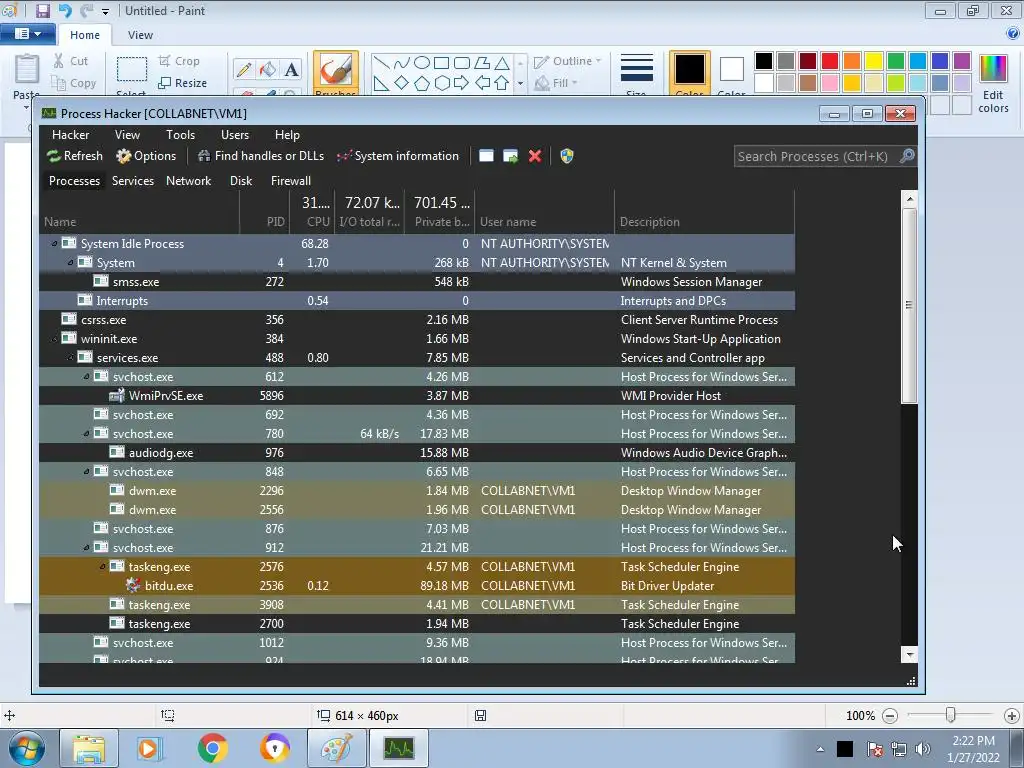Sort by CPU column header

312,212
